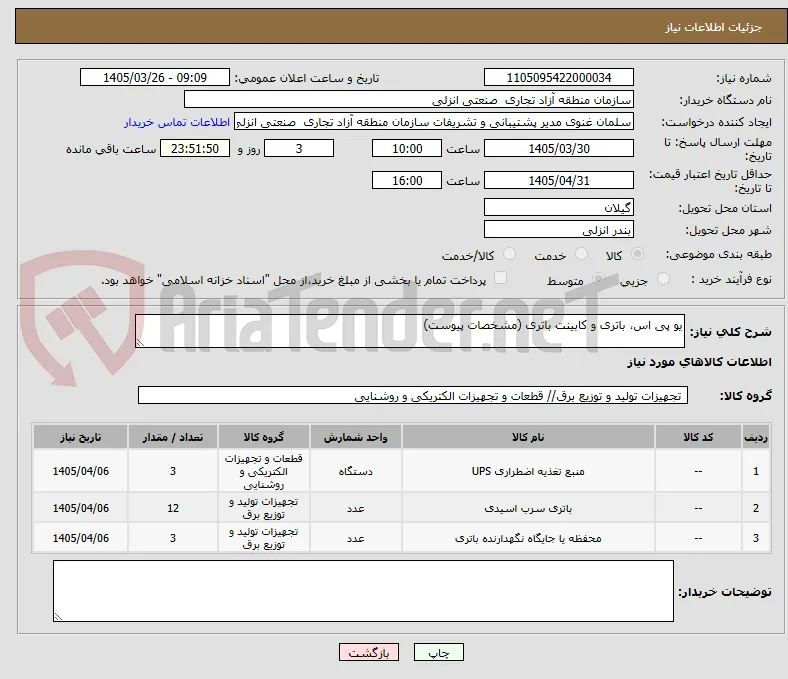Select the خدمت radio button
The width and height of the screenshot is (788, 679).
coord(581,254)
